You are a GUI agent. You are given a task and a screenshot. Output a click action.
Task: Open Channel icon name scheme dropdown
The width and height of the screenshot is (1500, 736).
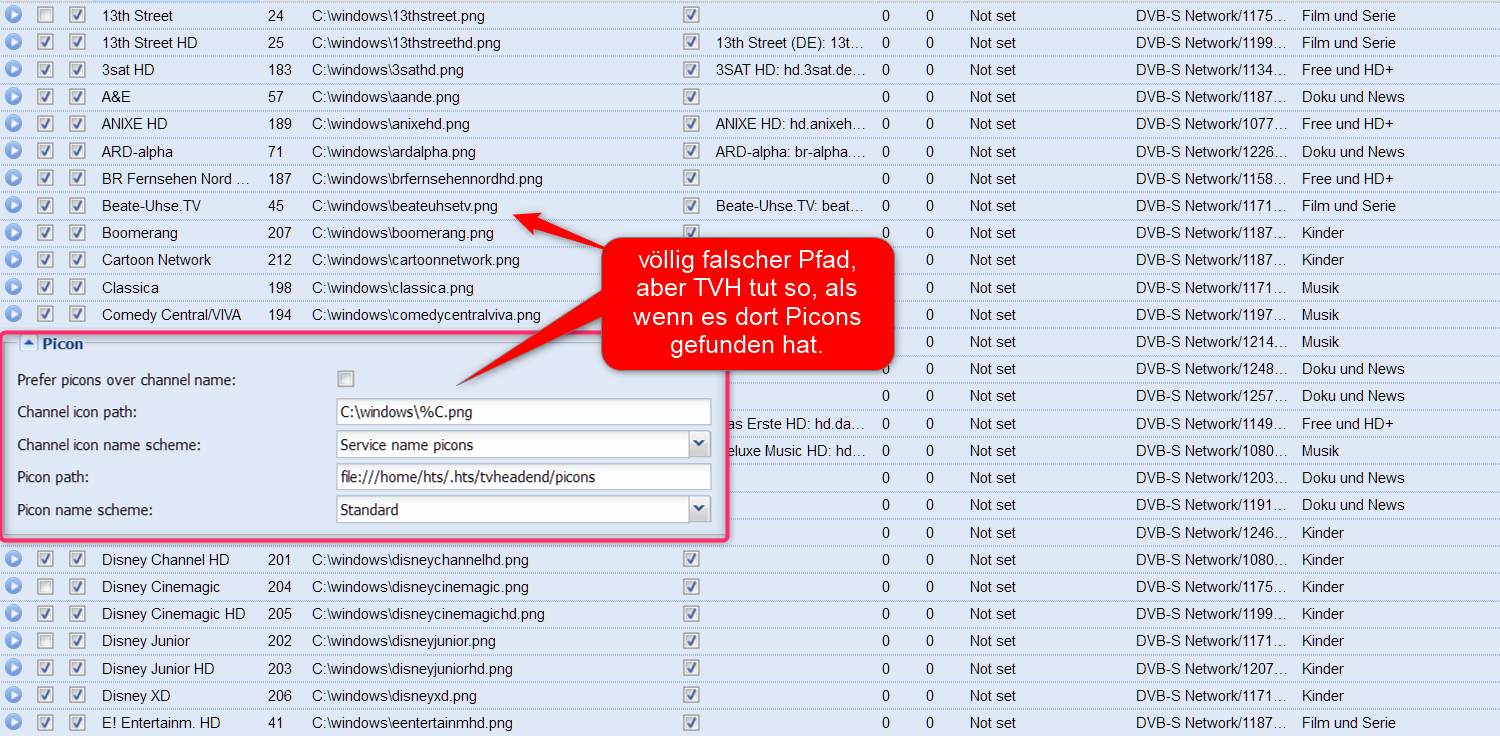pyautogui.click(x=699, y=445)
